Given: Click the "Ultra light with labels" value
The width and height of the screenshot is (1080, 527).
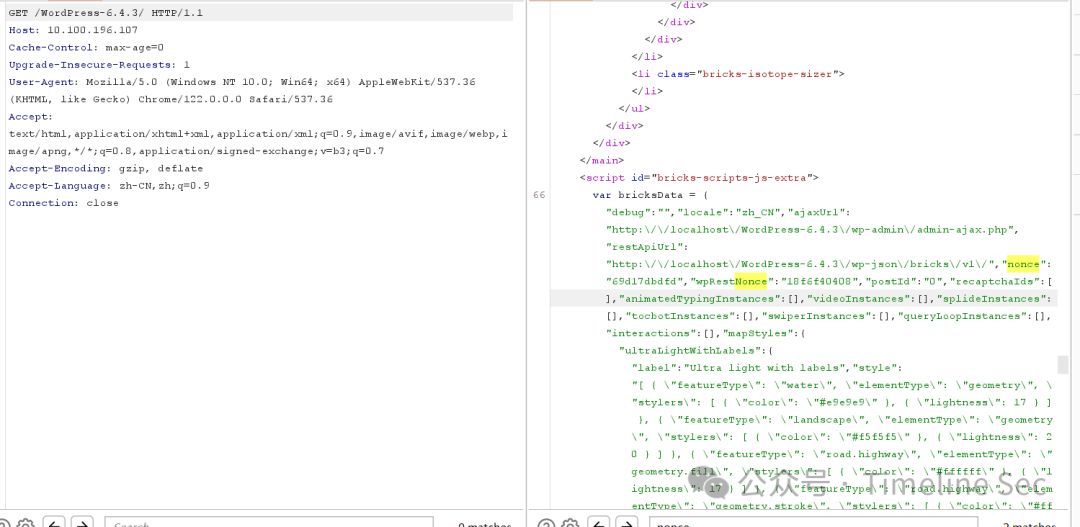Looking at the screenshot, I should click(767, 367).
